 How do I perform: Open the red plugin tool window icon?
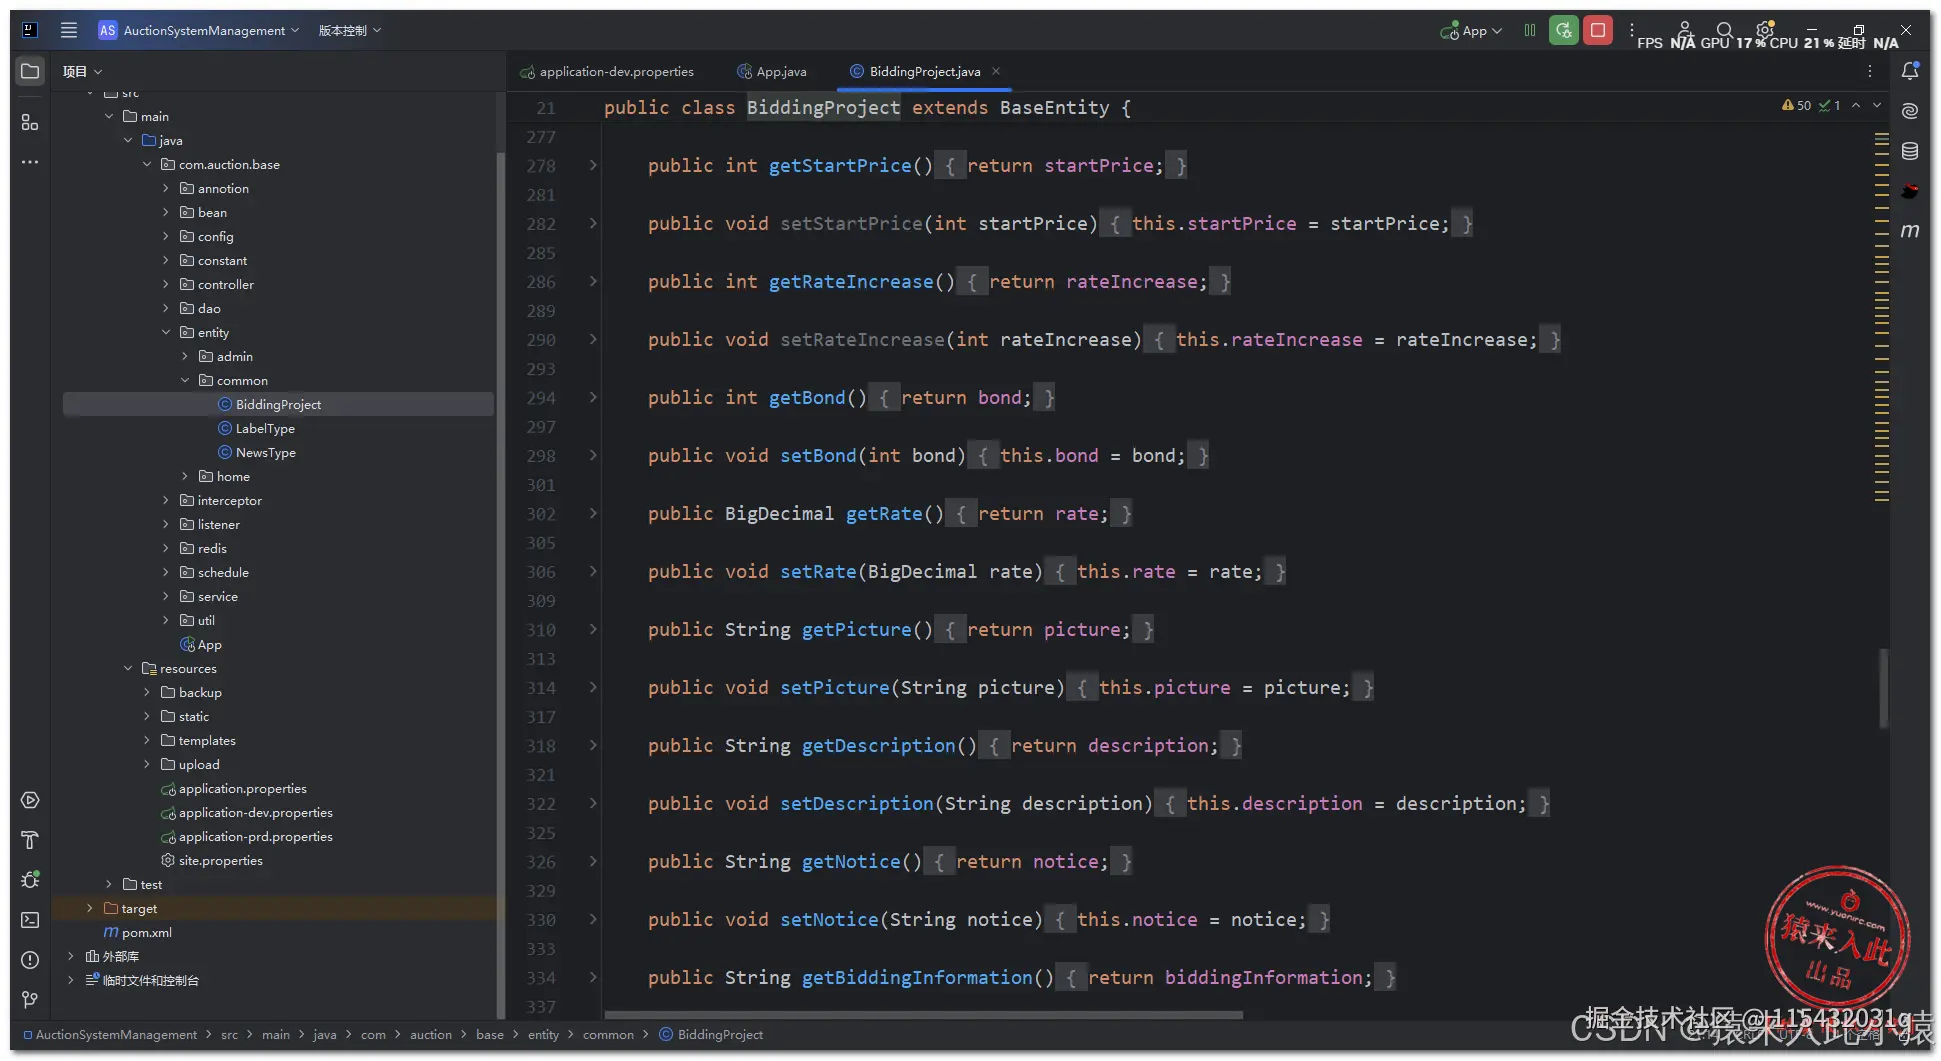pyautogui.click(x=1910, y=191)
